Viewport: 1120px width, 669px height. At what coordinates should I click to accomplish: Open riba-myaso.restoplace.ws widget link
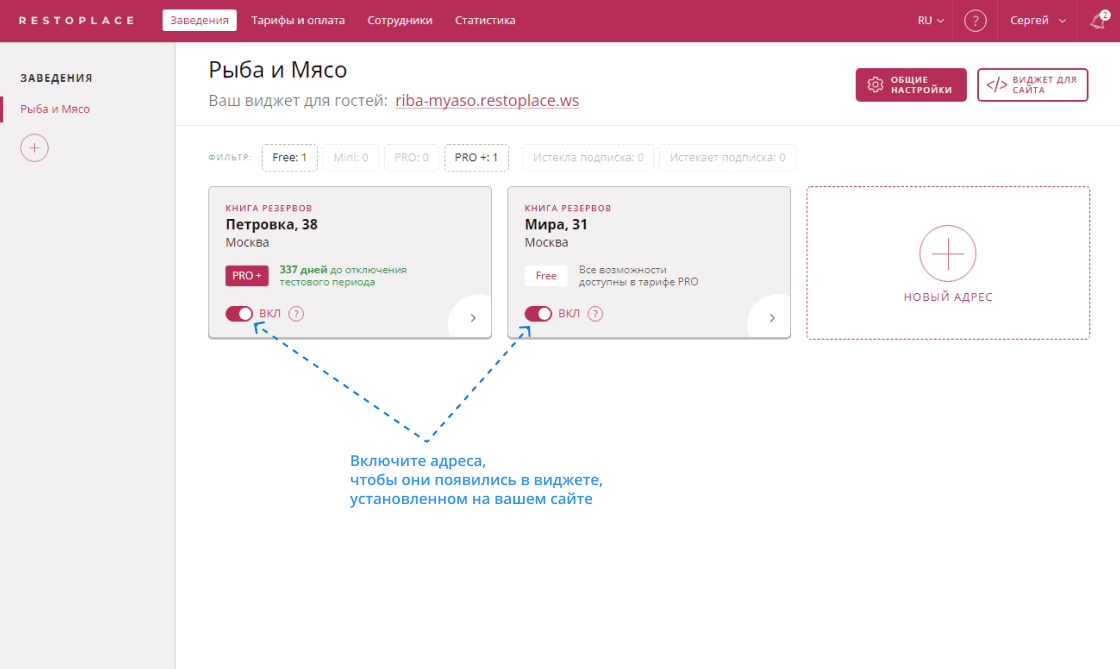click(x=487, y=101)
